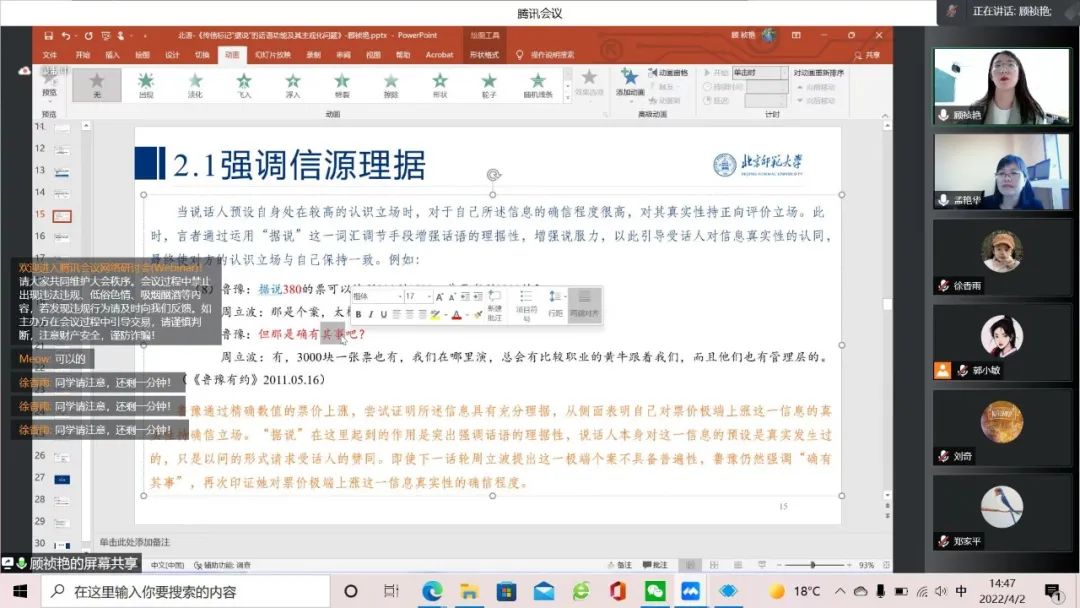Open the font name dropdown showing 楷体
Screen dimensions: 1080x608
(x=375, y=297)
